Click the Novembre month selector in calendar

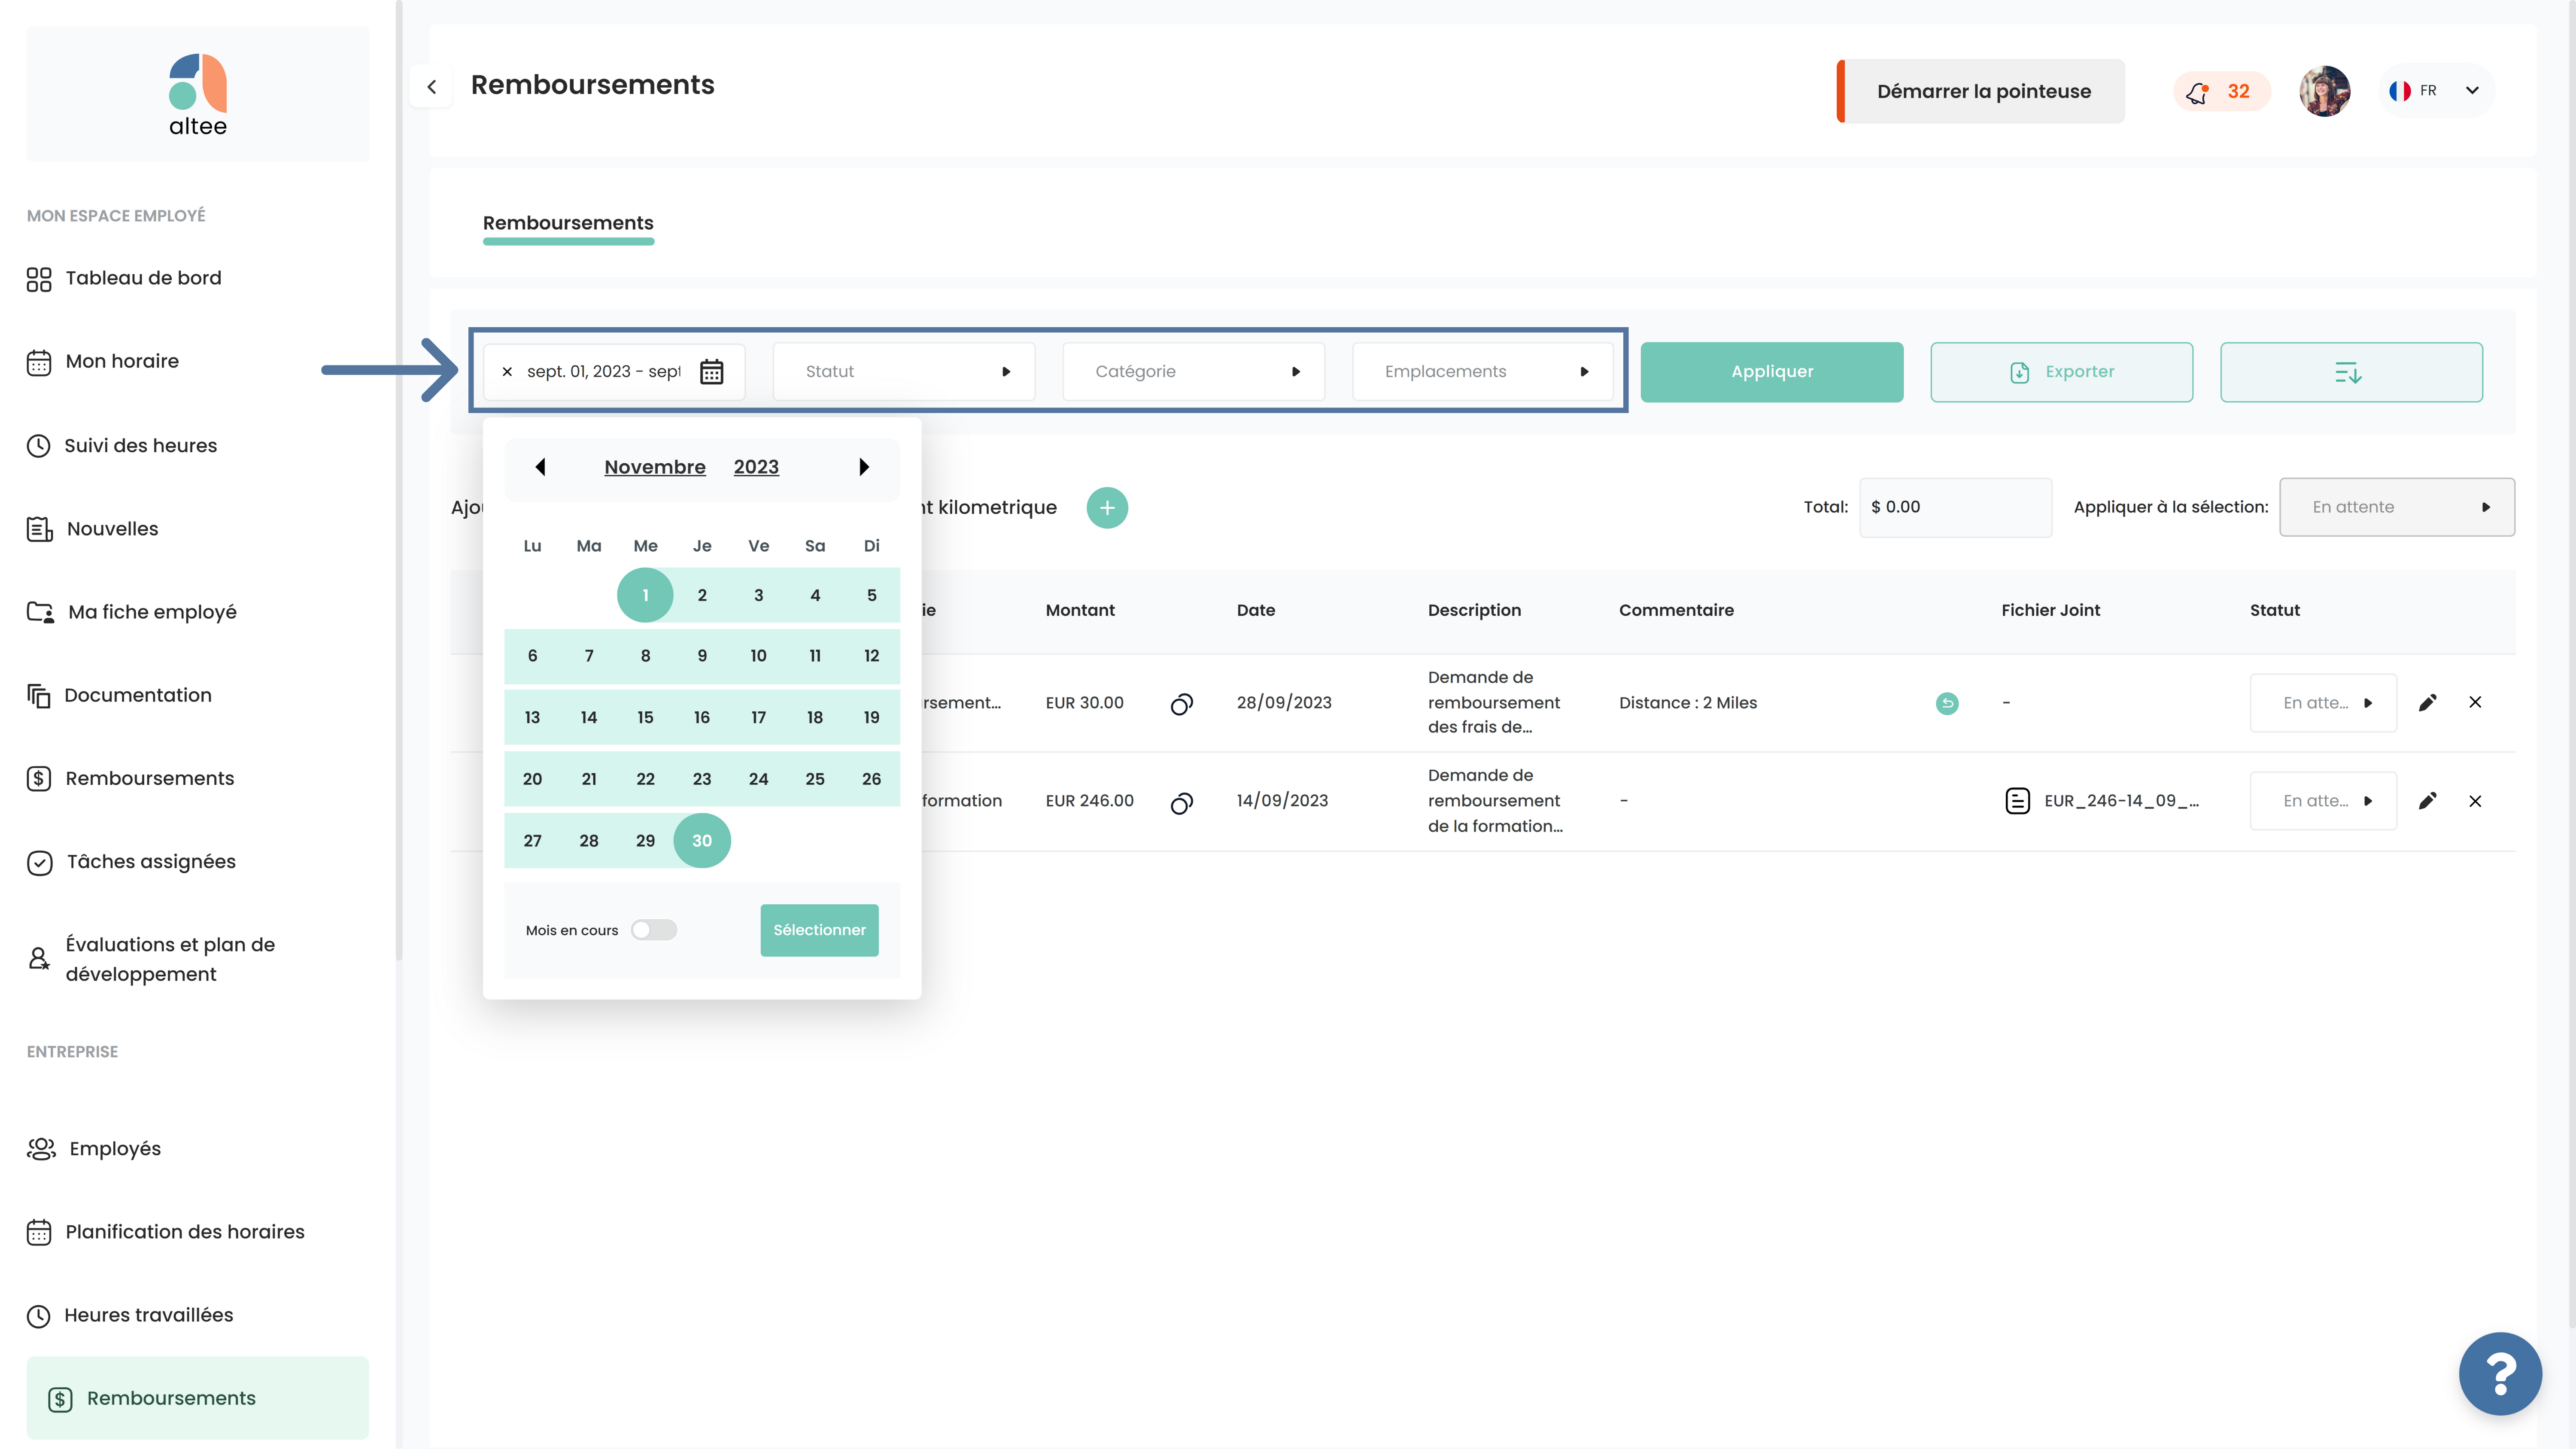(655, 467)
